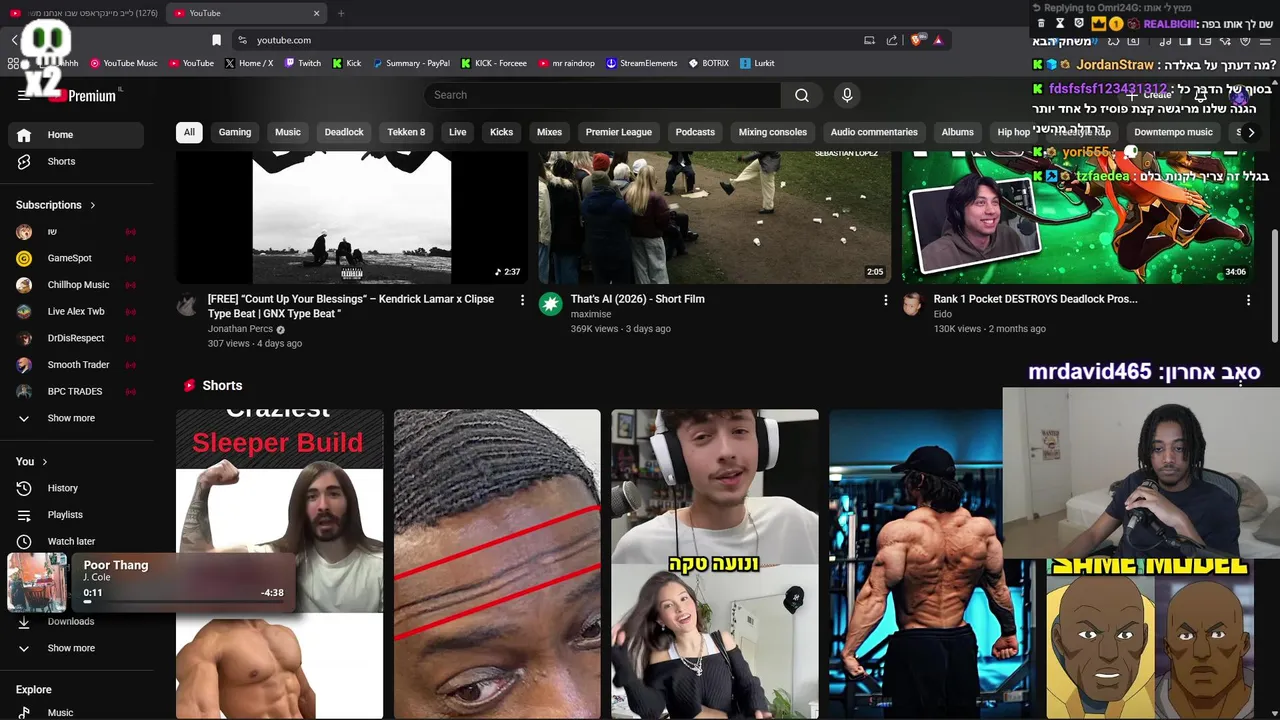Expand the You section chevron
1280x720 pixels.
[x=44, y=461]
